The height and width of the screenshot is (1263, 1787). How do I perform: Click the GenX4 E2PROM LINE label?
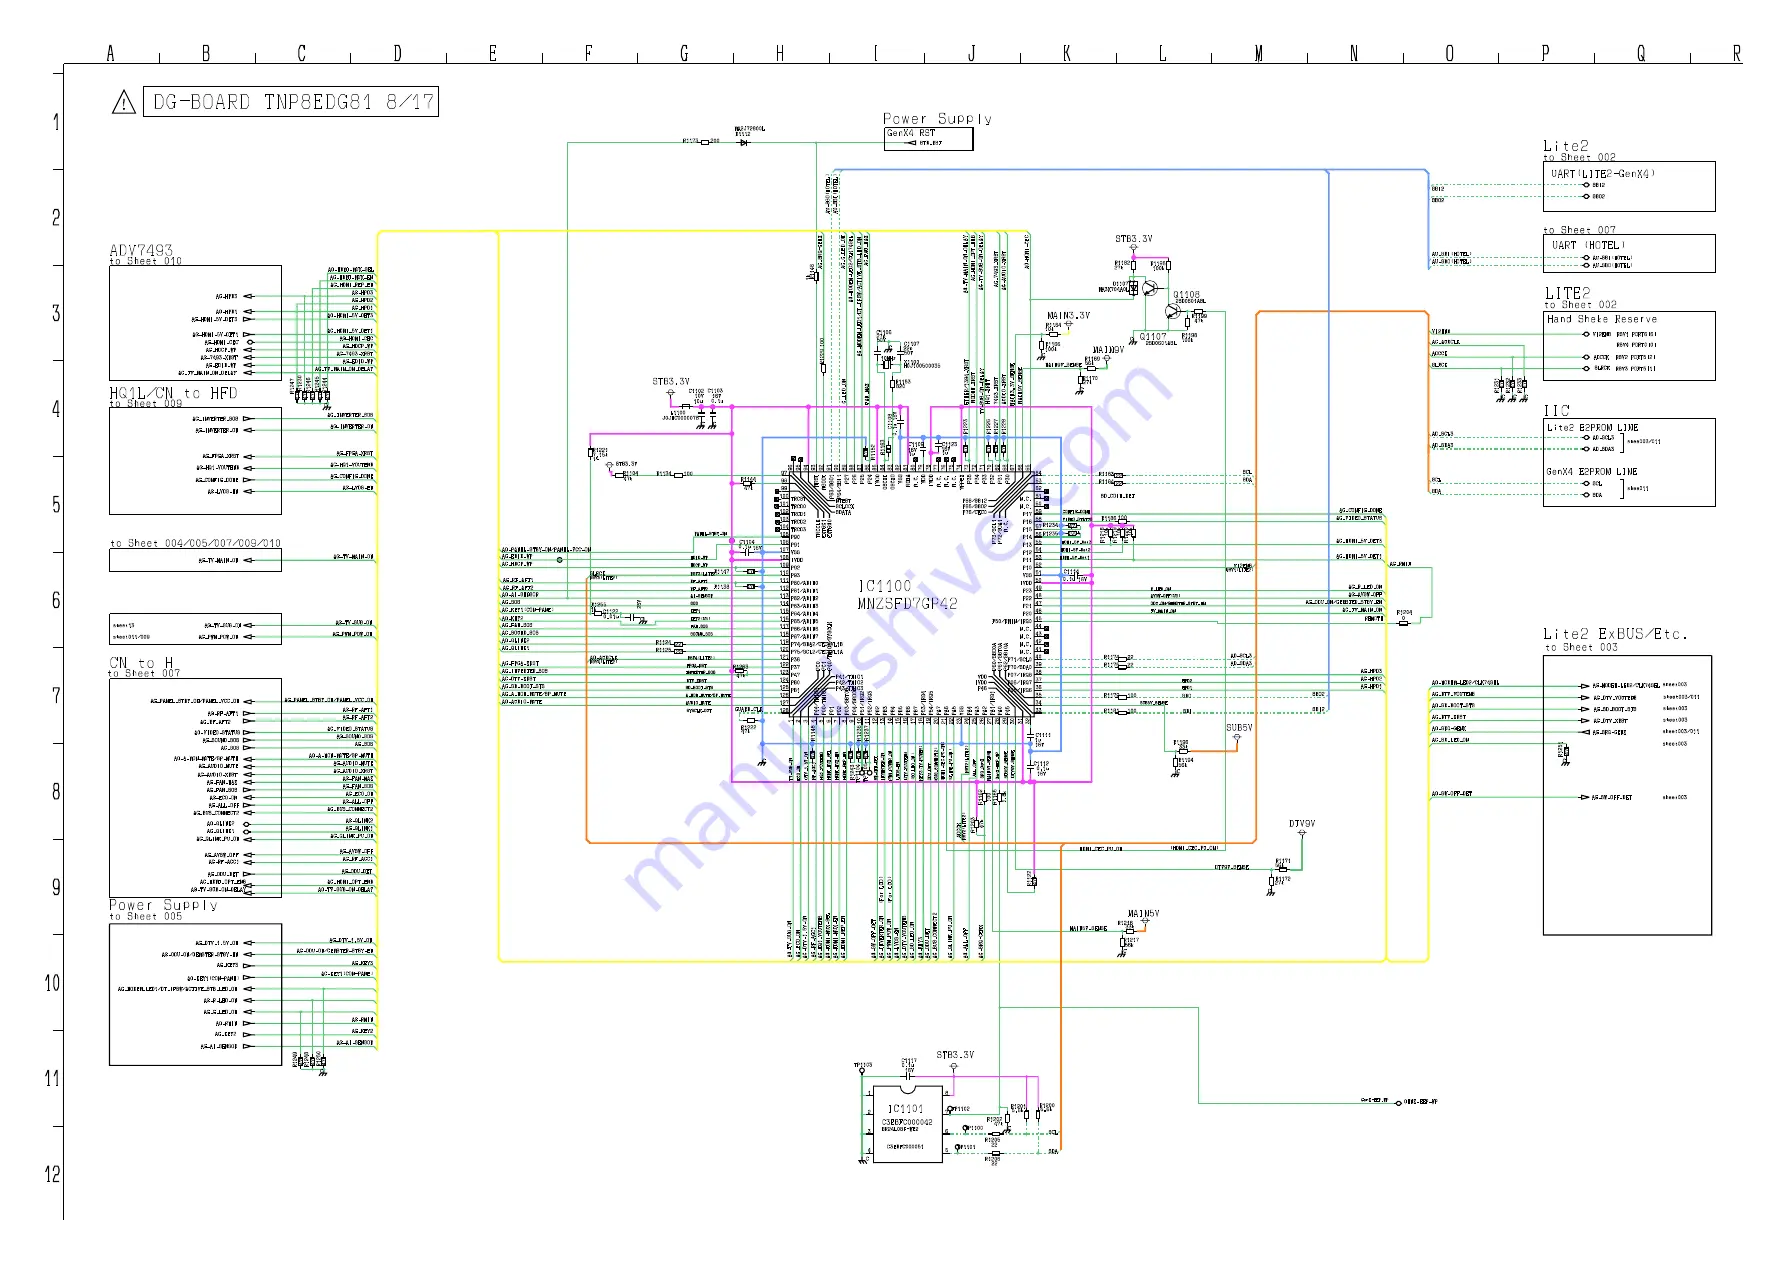pyautogui.click(x=1592, y=472)
